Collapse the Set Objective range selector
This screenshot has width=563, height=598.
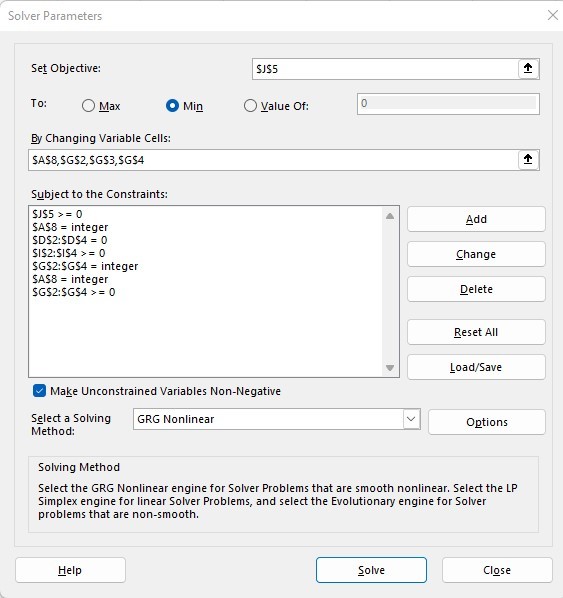tap(528, 69)
